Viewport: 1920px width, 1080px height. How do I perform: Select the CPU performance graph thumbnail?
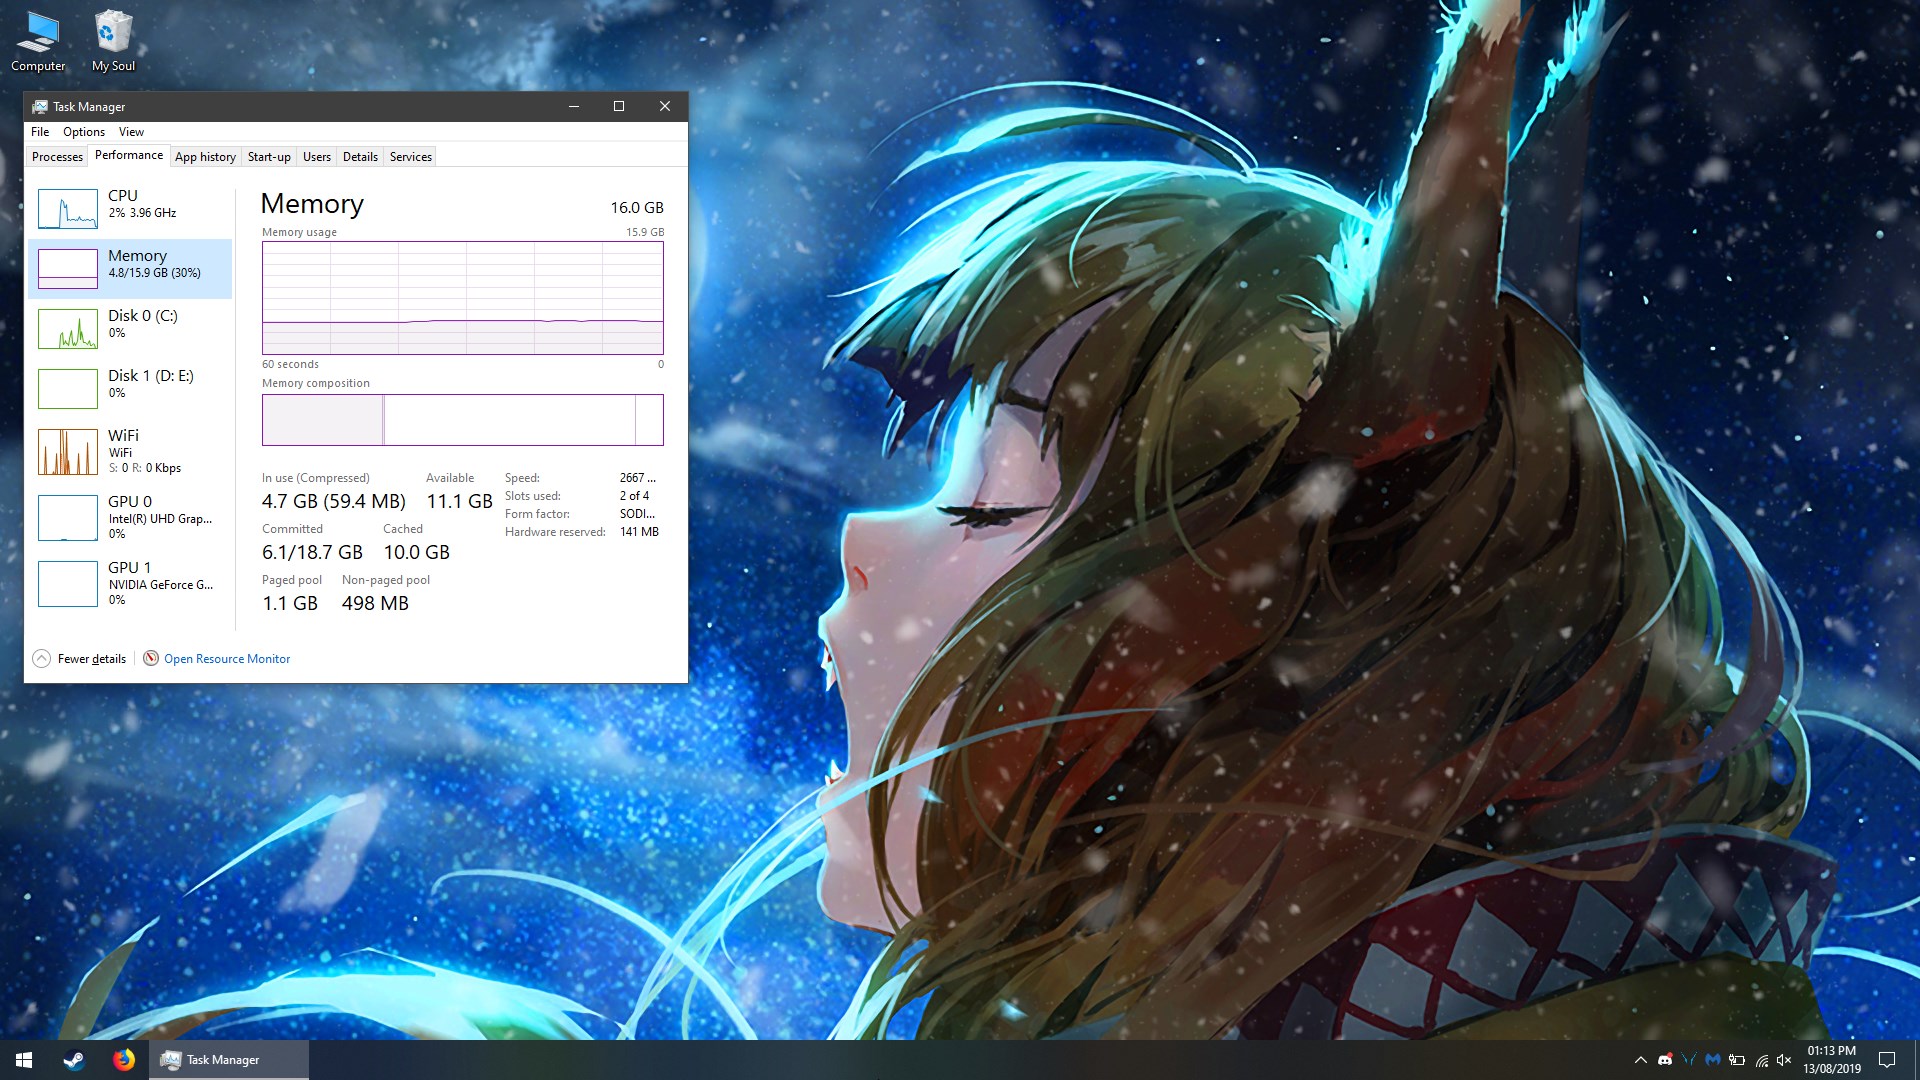[x=68, y=209]
